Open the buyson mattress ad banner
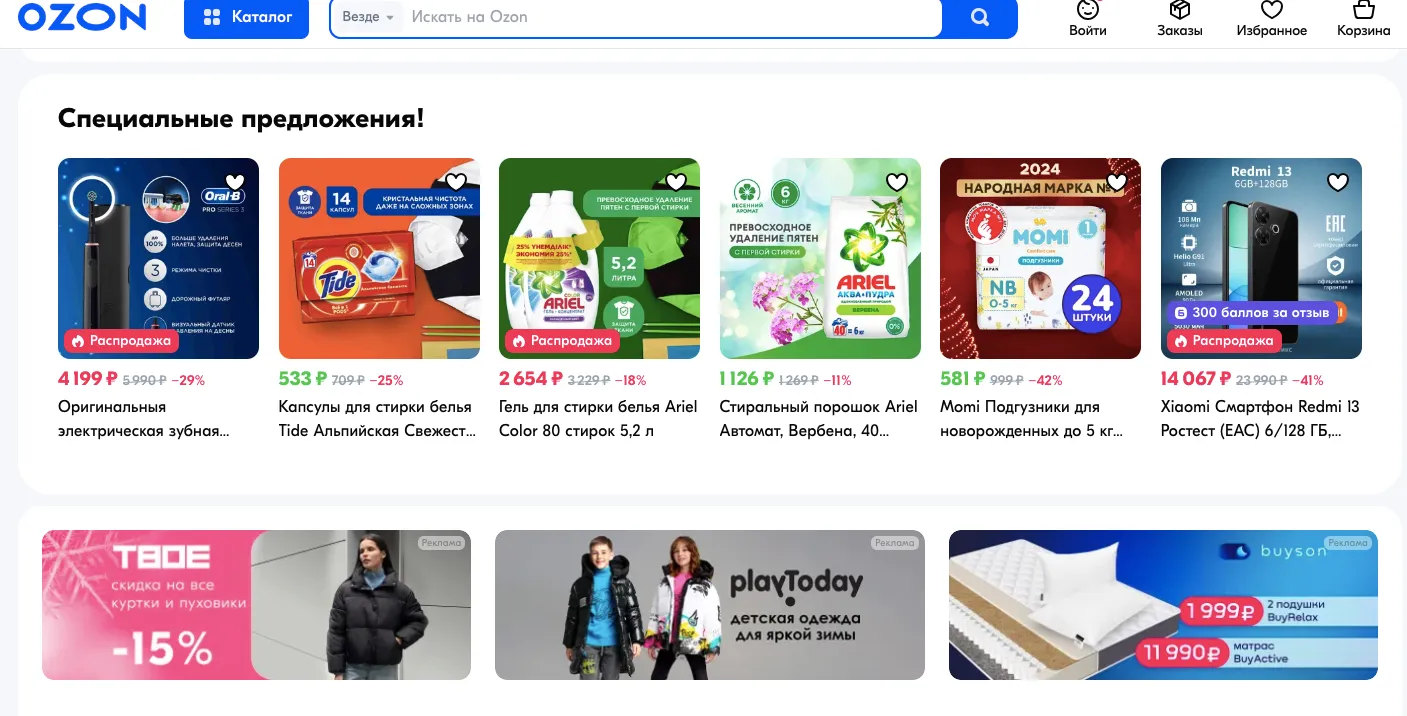 pos(1163,605)
